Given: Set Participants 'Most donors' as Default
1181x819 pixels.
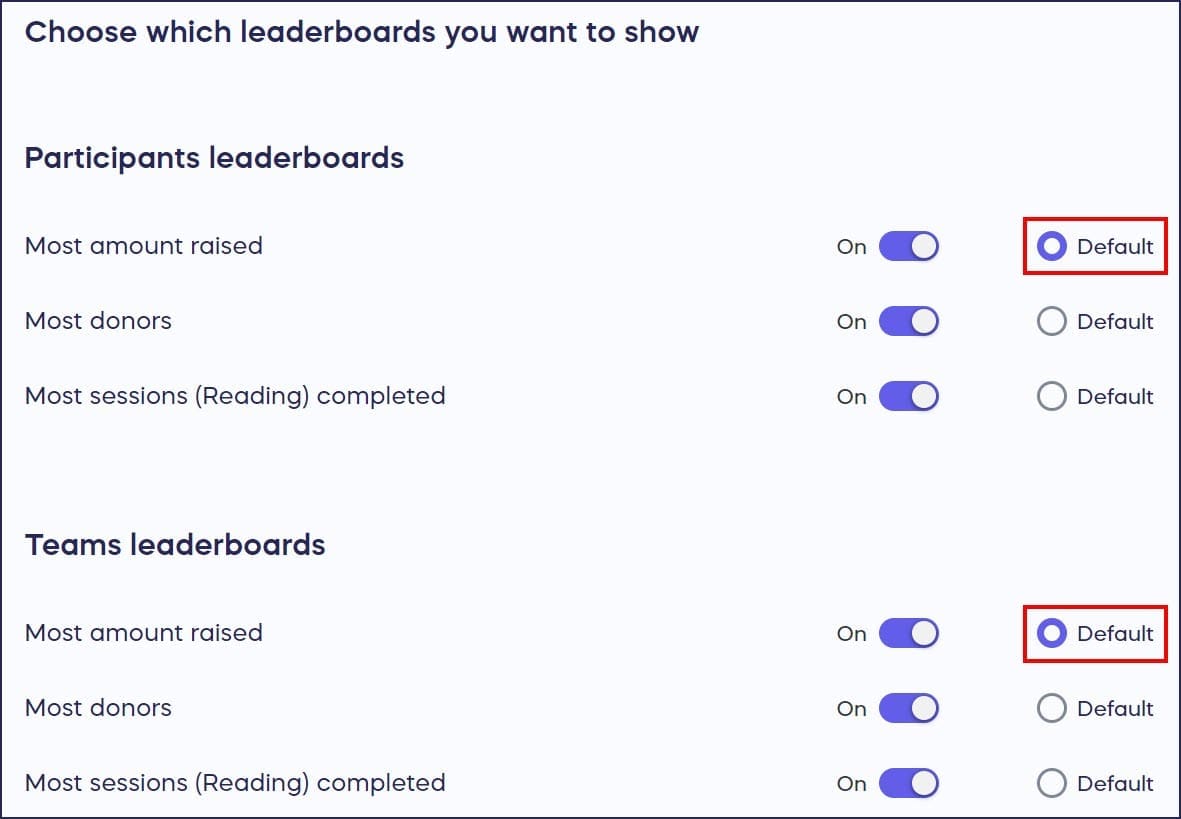Looking at the screenshot, I should [x=1051, y=321].
